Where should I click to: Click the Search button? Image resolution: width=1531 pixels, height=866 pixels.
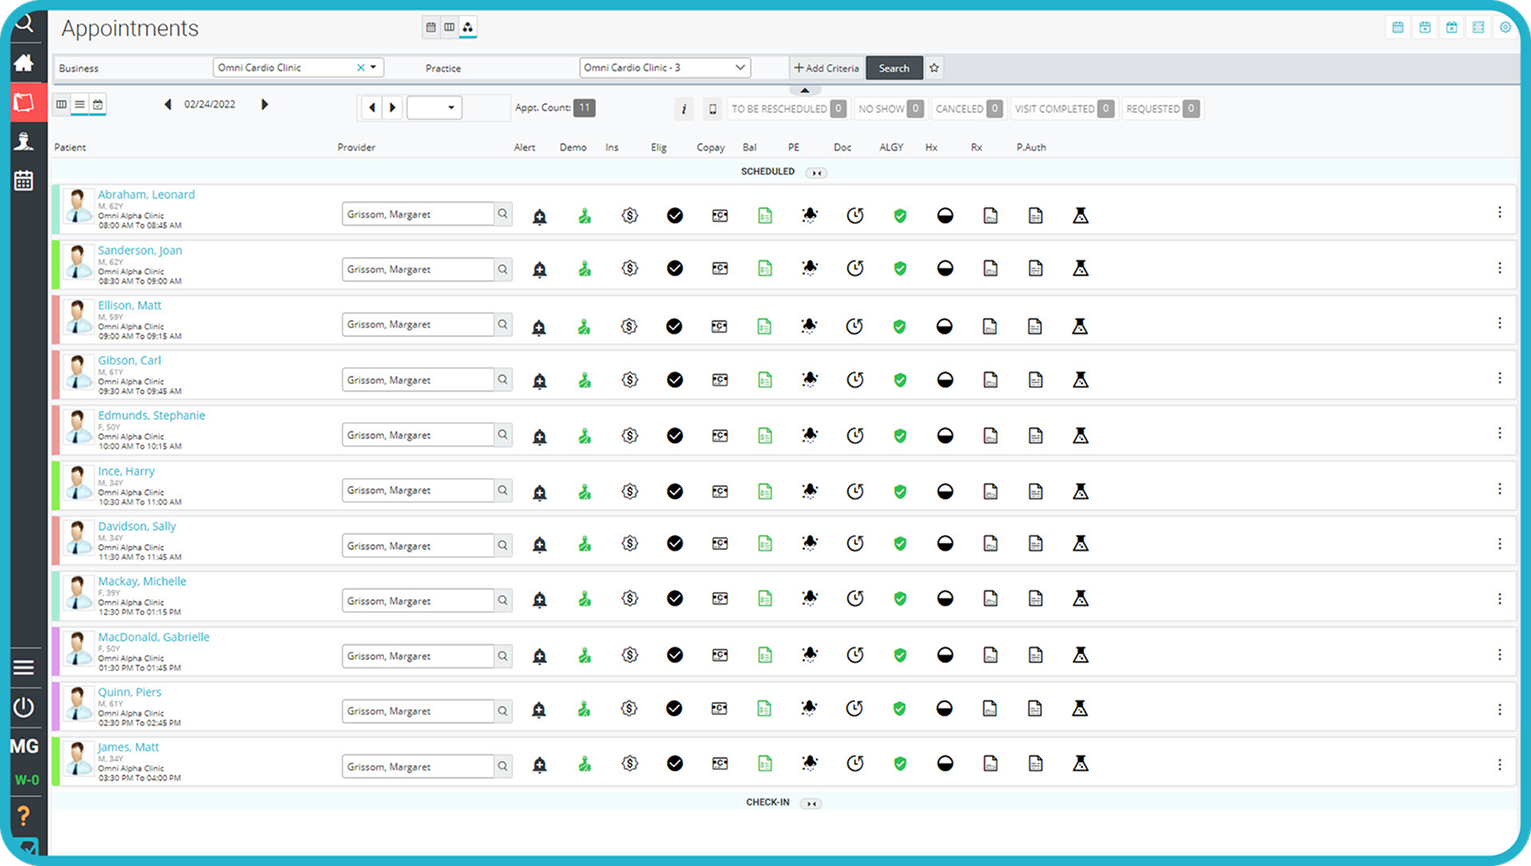893,68
